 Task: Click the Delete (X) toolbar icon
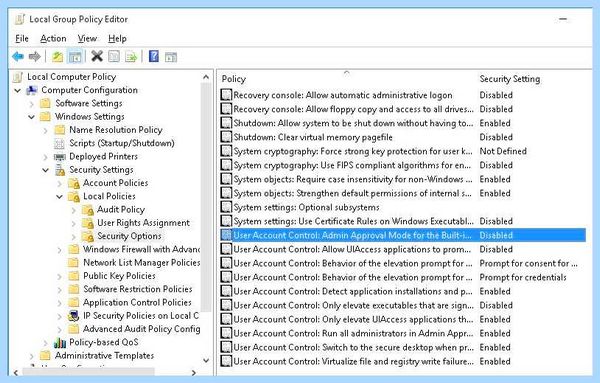[x=97, y=57]
